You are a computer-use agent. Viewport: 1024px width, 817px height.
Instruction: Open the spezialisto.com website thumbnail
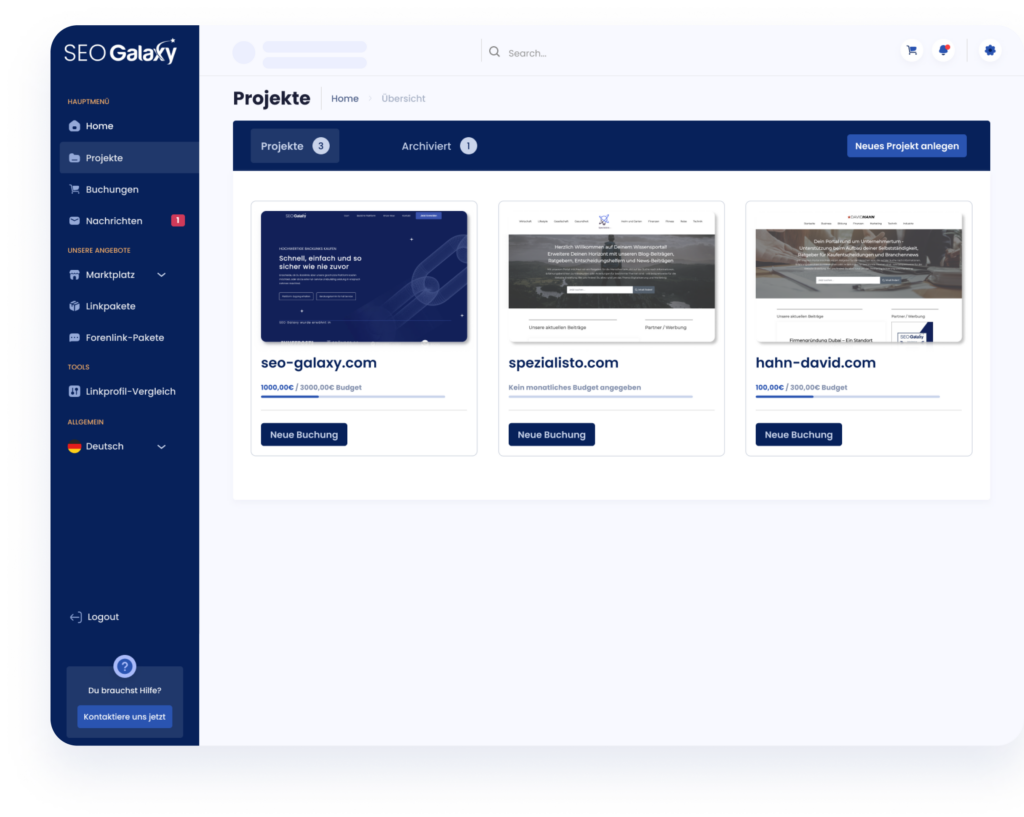coord(611,276)
